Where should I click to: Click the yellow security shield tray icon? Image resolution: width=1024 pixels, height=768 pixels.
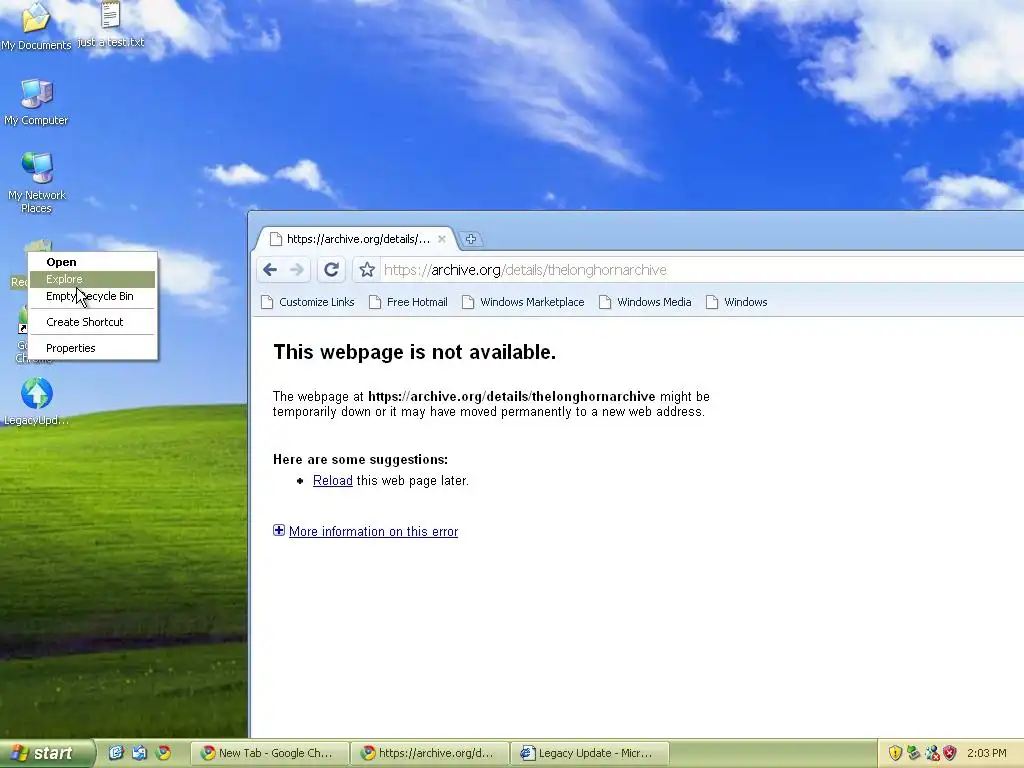click(x=895, y=753)
